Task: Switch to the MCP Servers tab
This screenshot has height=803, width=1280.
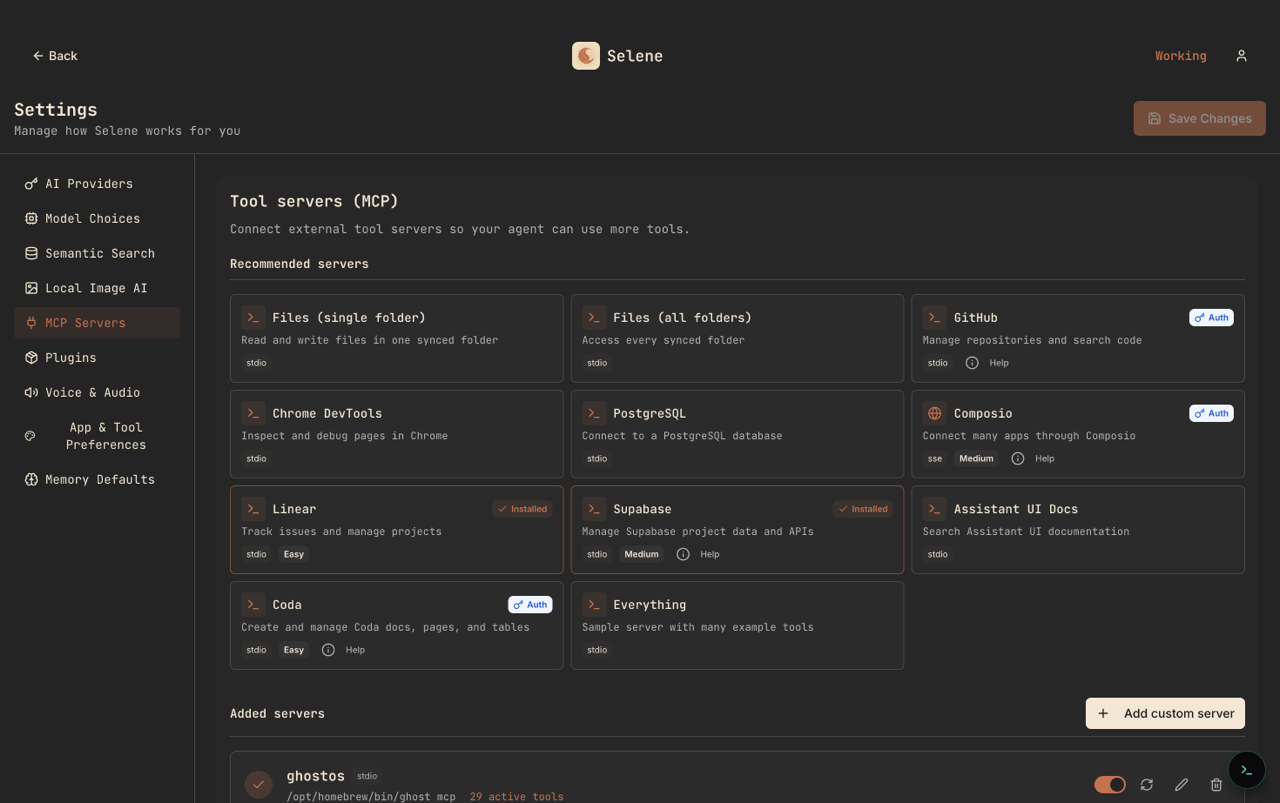Action: click(x=84, y=322)
